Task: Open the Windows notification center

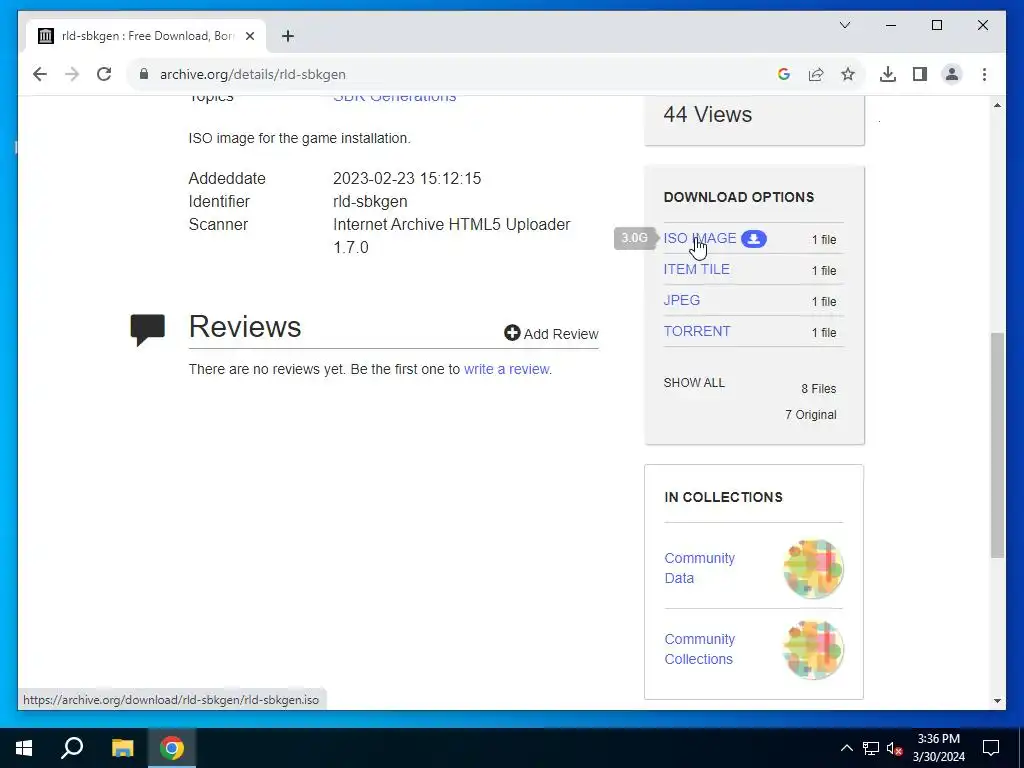Action: (991, 748)
